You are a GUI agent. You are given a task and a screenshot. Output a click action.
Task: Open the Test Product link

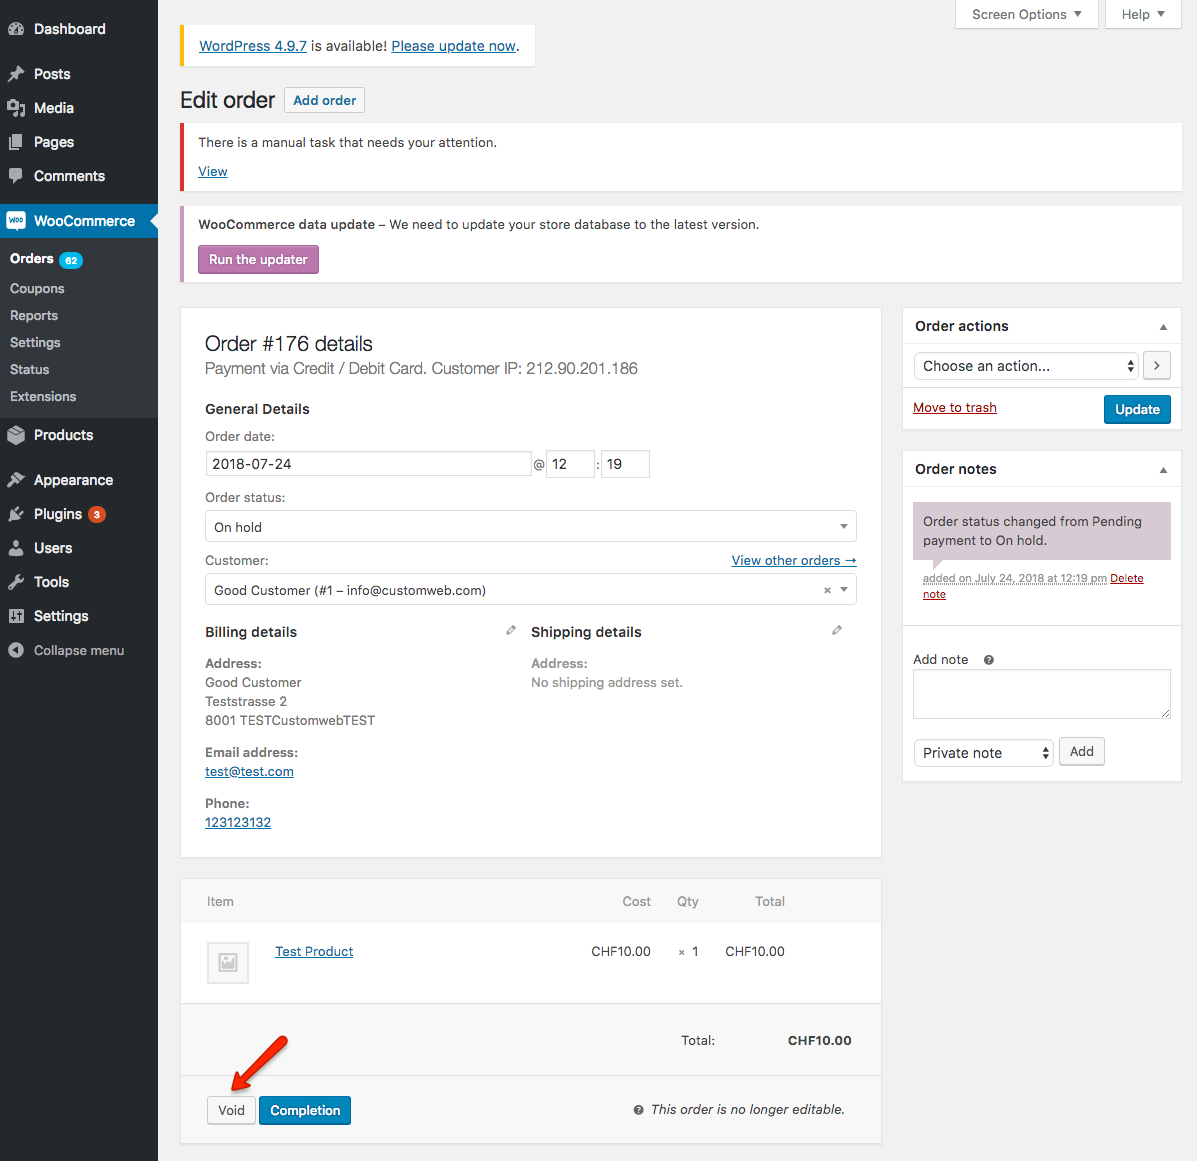pos(314,951)
